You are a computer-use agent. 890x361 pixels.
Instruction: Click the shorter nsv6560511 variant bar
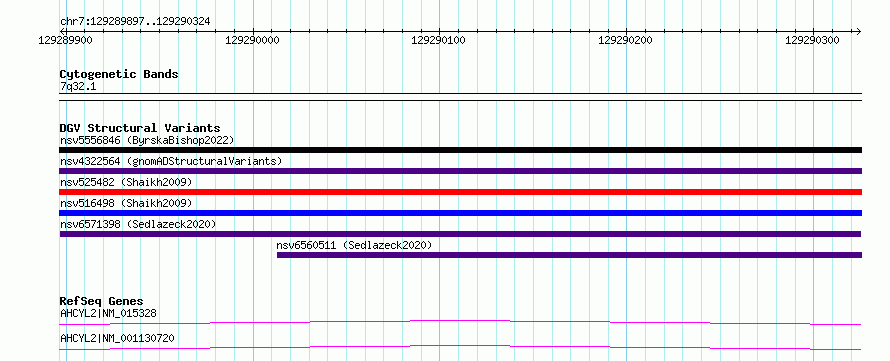click(569, 255)
